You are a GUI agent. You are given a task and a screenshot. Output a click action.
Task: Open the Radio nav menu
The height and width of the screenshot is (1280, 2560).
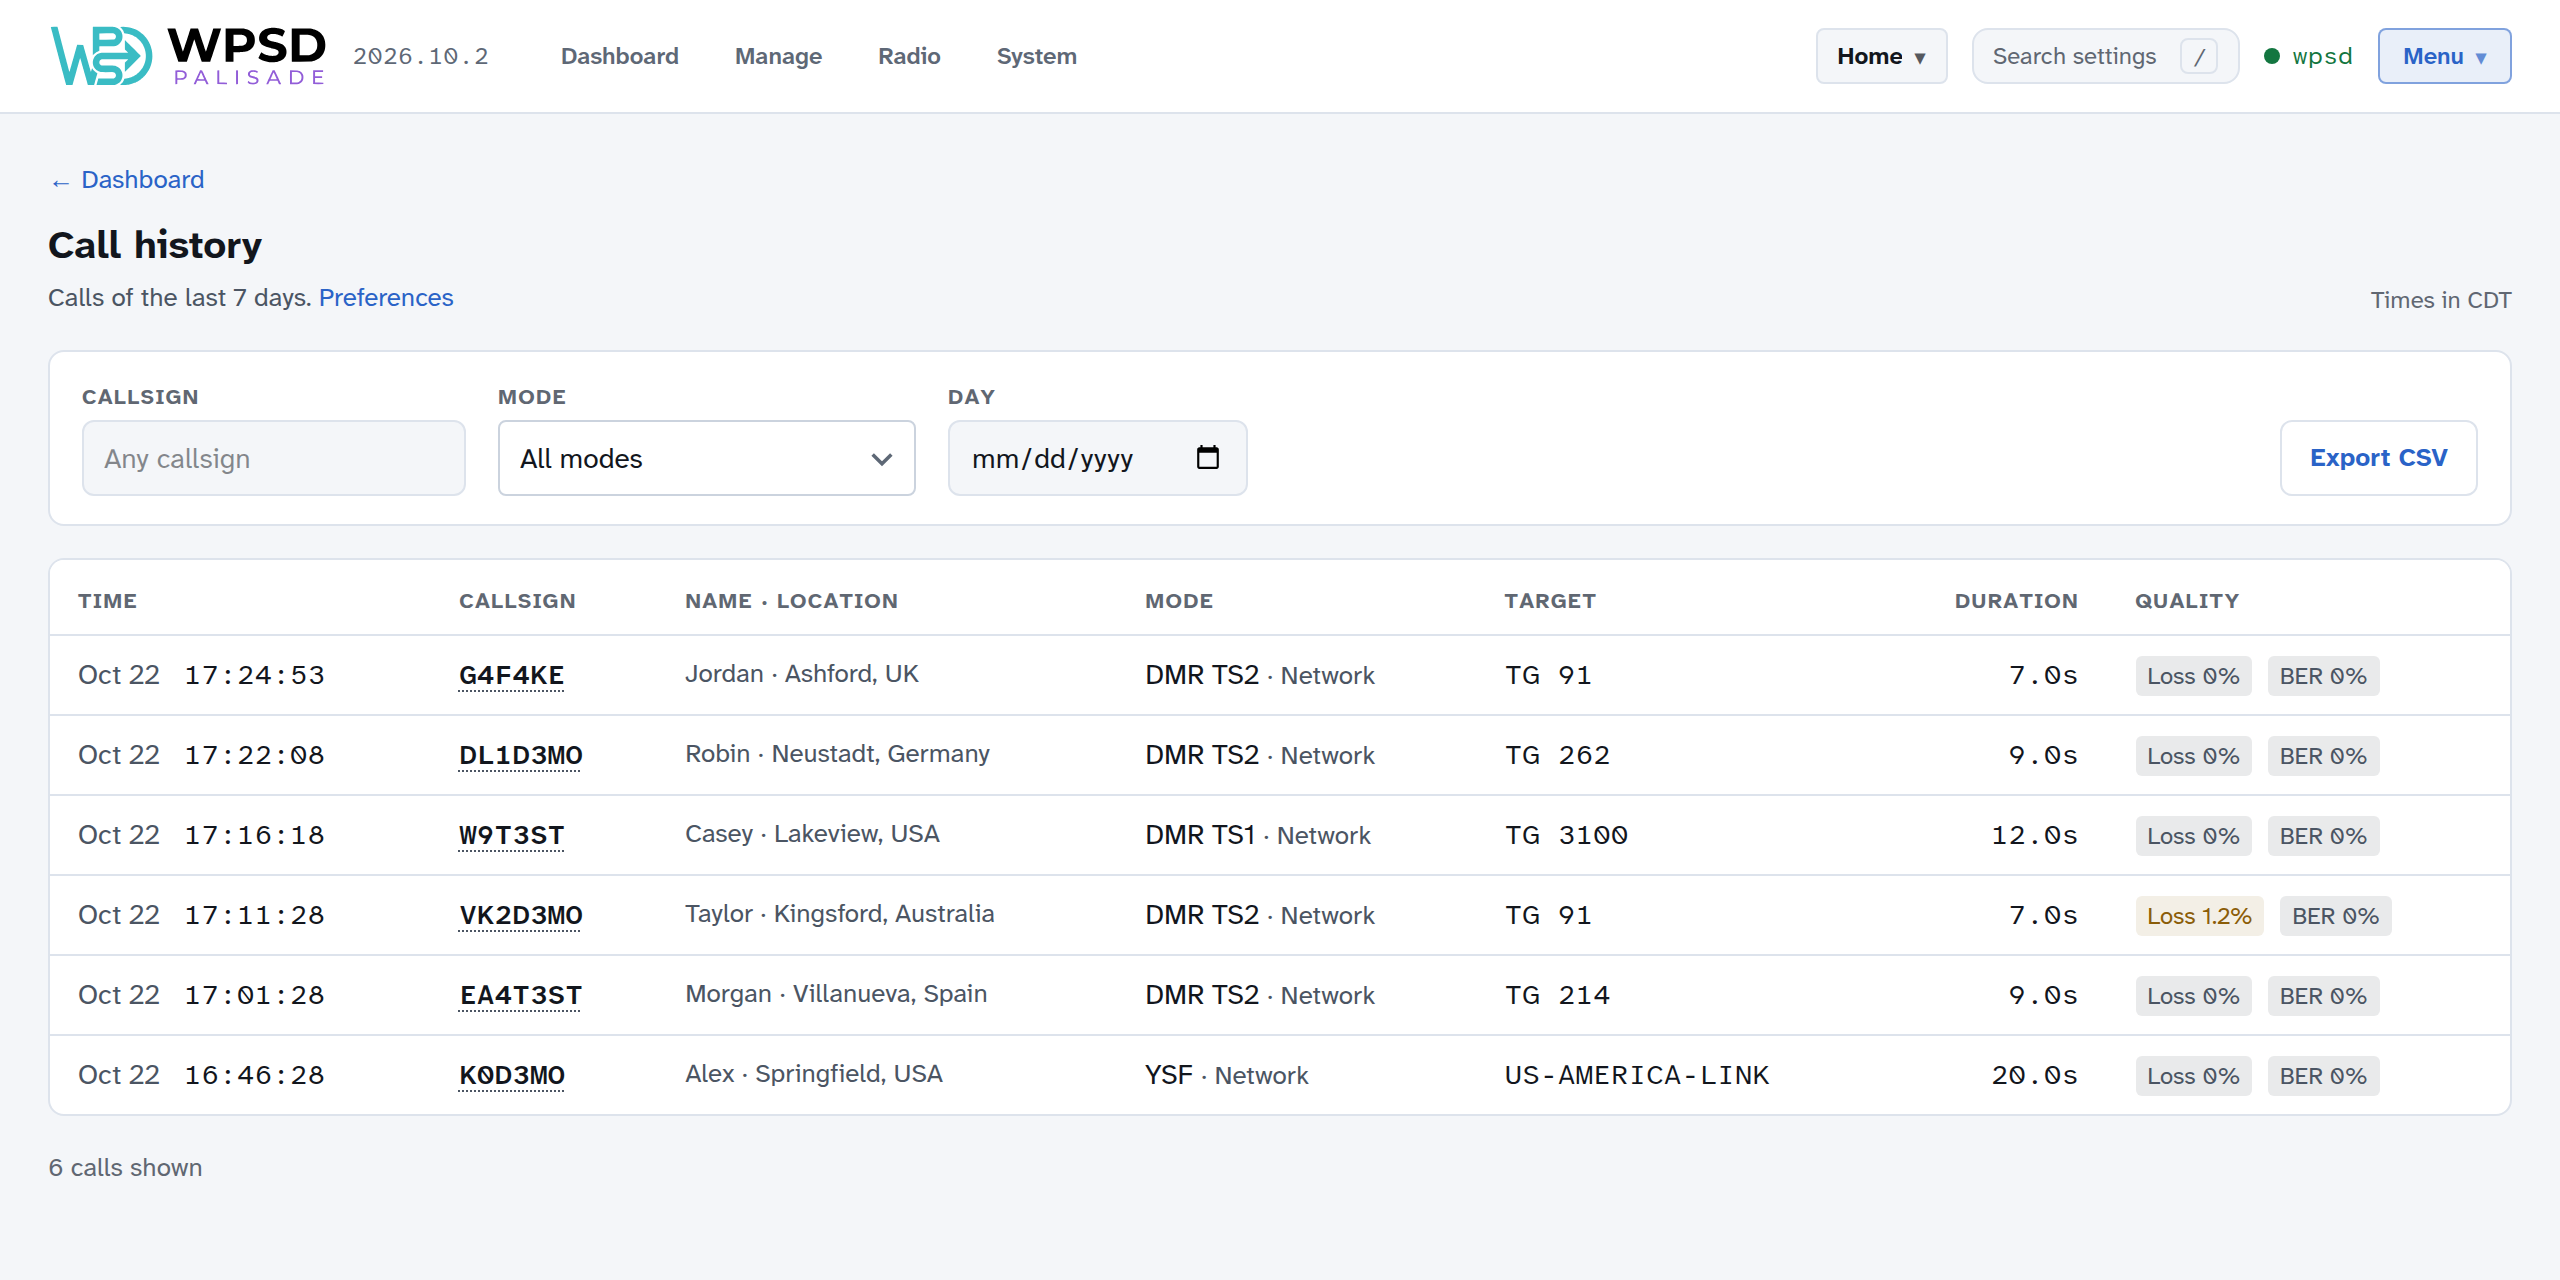pos(909,56)
